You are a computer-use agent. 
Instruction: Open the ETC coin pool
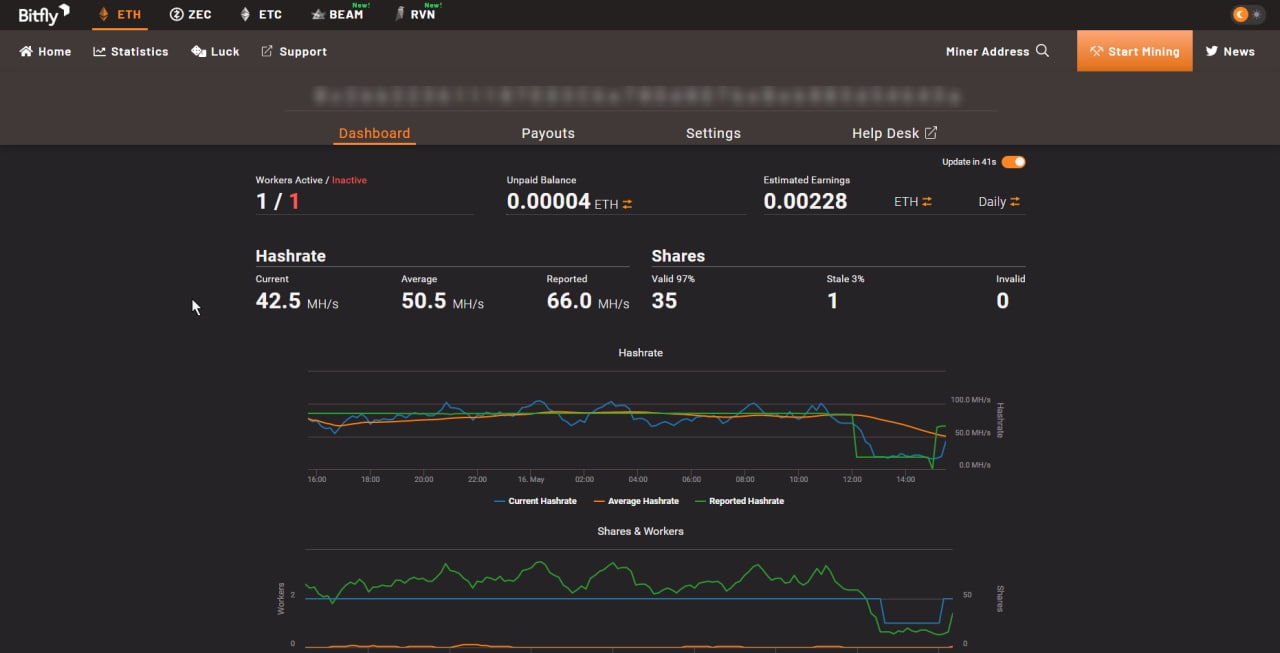tap(260, 15)
